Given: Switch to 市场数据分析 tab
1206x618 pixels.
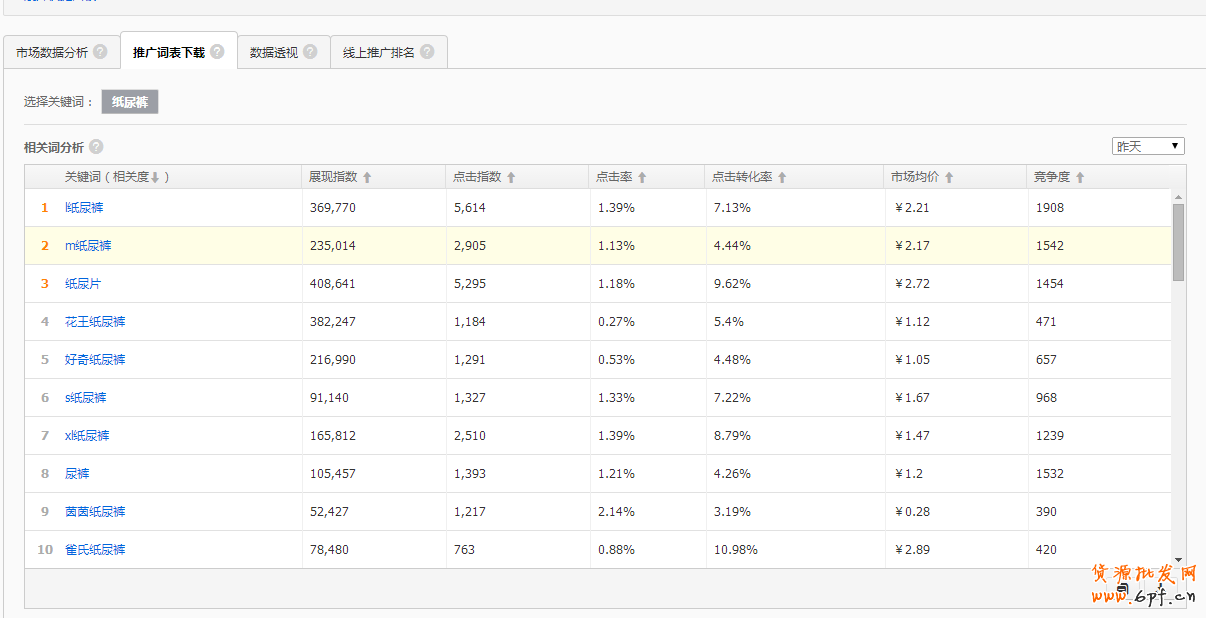Looking at the screenshot, I should pyautogui.click(x=52, y=52).
